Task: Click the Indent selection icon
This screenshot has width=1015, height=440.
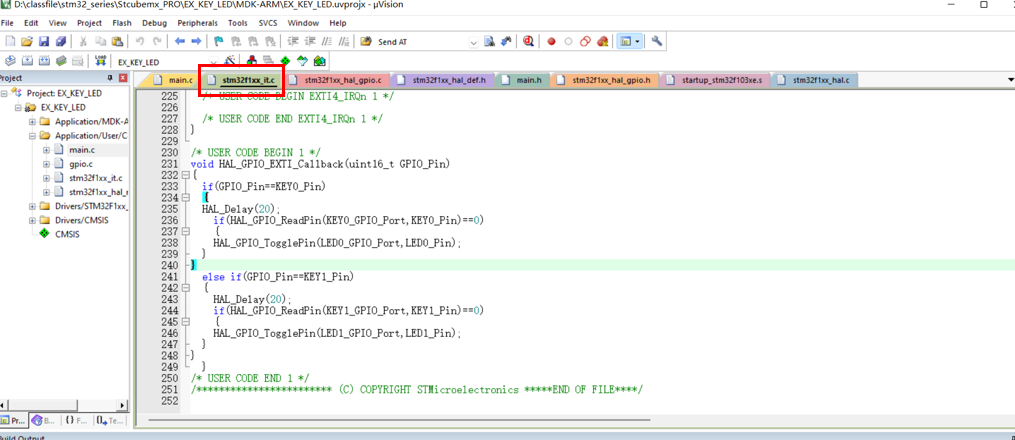Action: coord(293,41)
